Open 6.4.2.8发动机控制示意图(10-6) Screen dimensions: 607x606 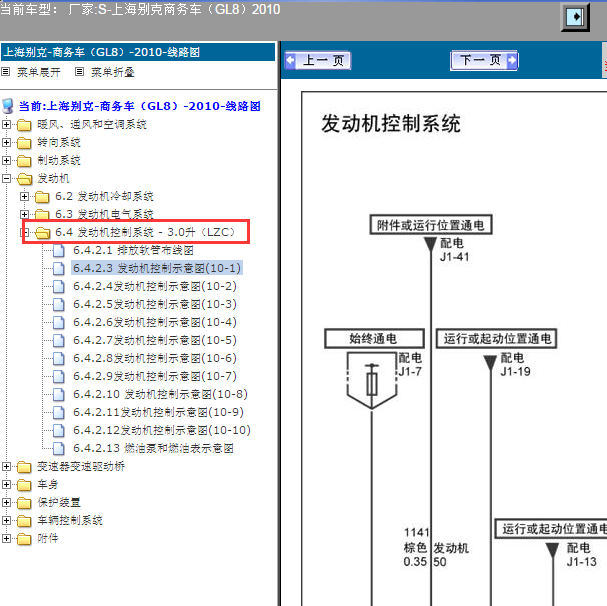point(155,358)
